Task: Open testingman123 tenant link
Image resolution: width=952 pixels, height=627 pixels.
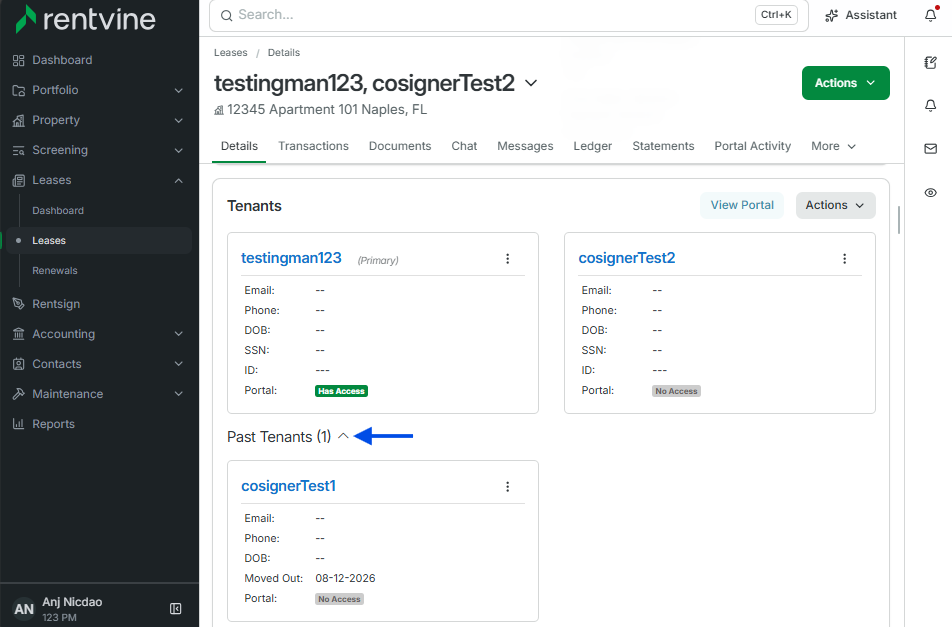Action: click(x=291, y=258)
